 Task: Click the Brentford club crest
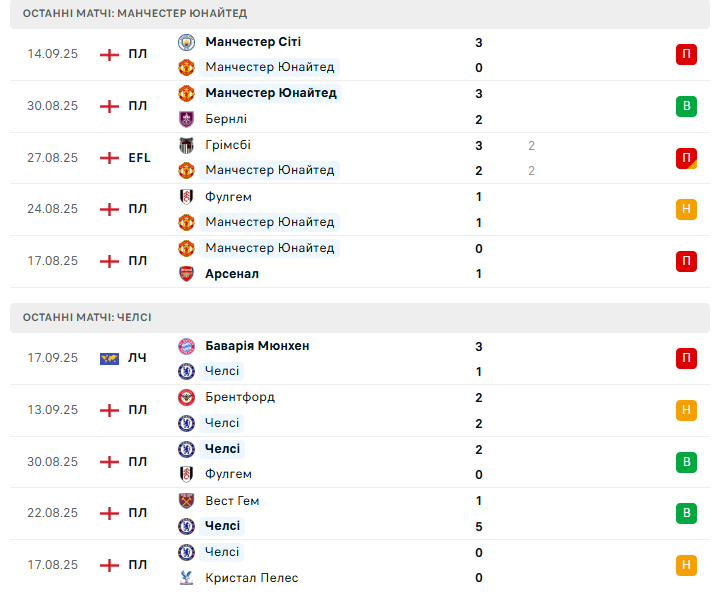186,397
